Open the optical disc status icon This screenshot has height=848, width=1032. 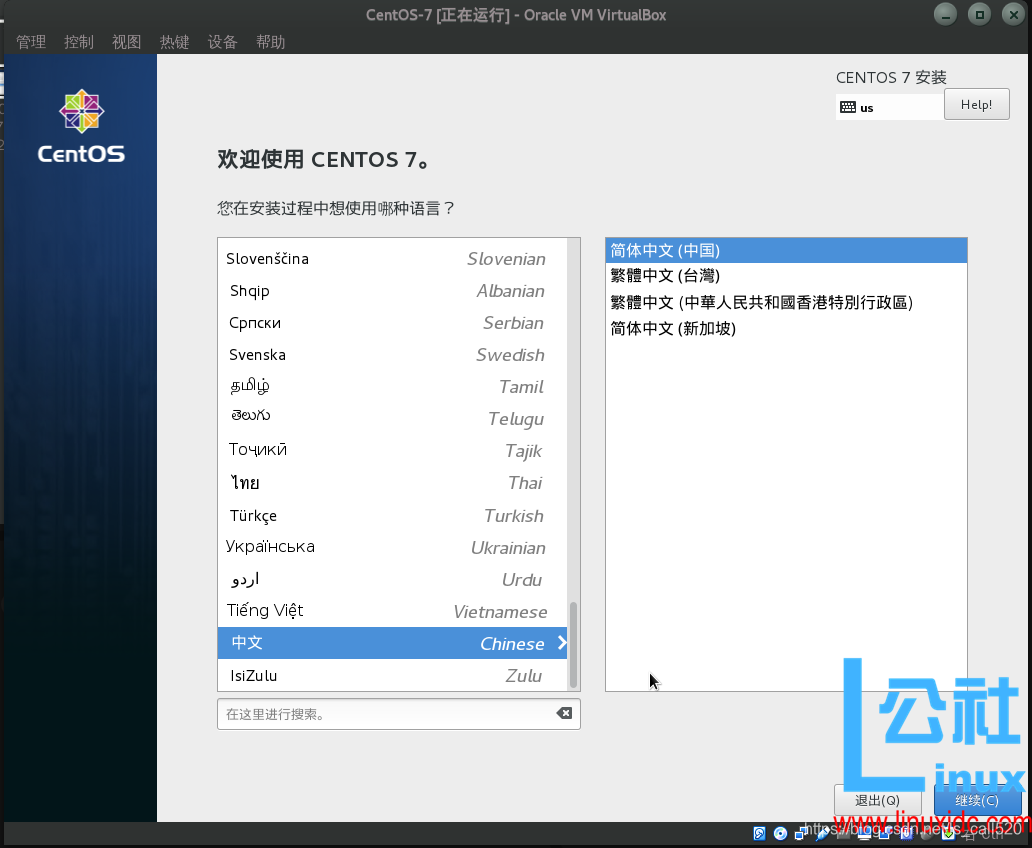pos(781,834)
